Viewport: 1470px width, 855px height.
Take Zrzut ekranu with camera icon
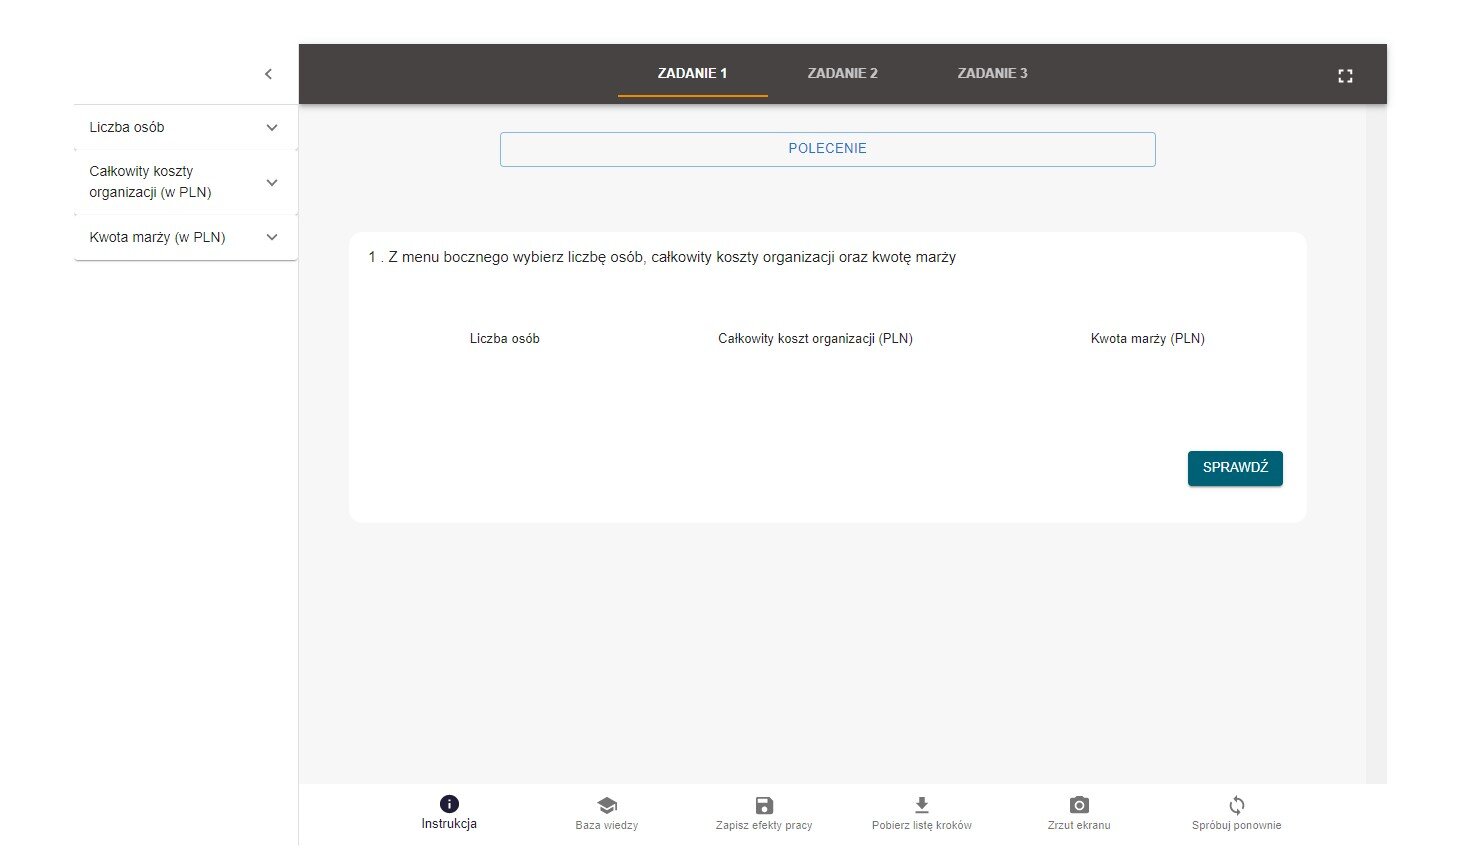pyautogui.click(x=1079, y=805)
